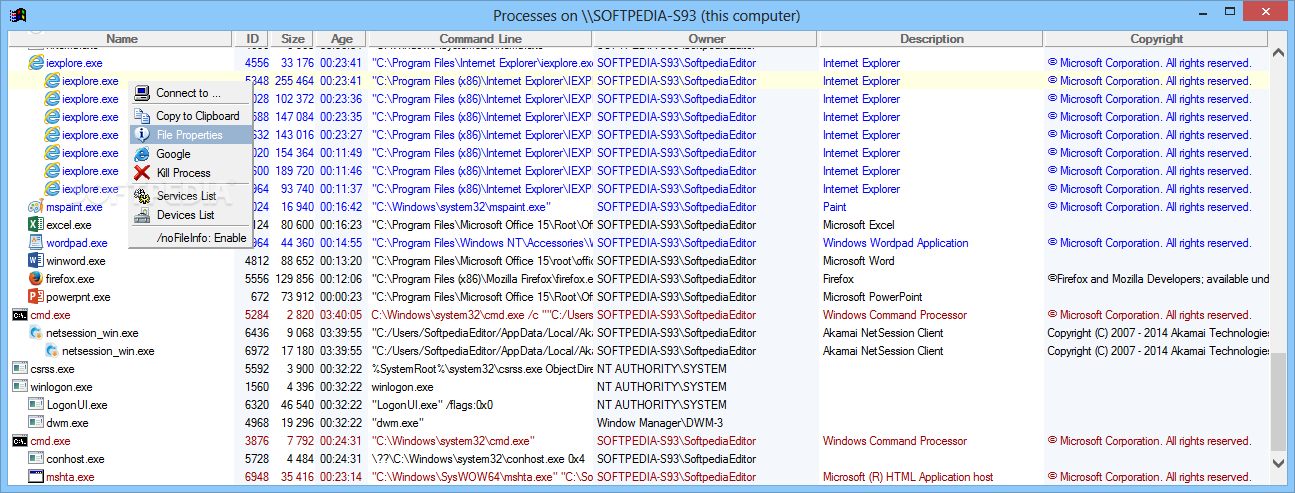Sort by the ID column header
This screenshot has width=1295, height=493.
[x=252, y=39]
